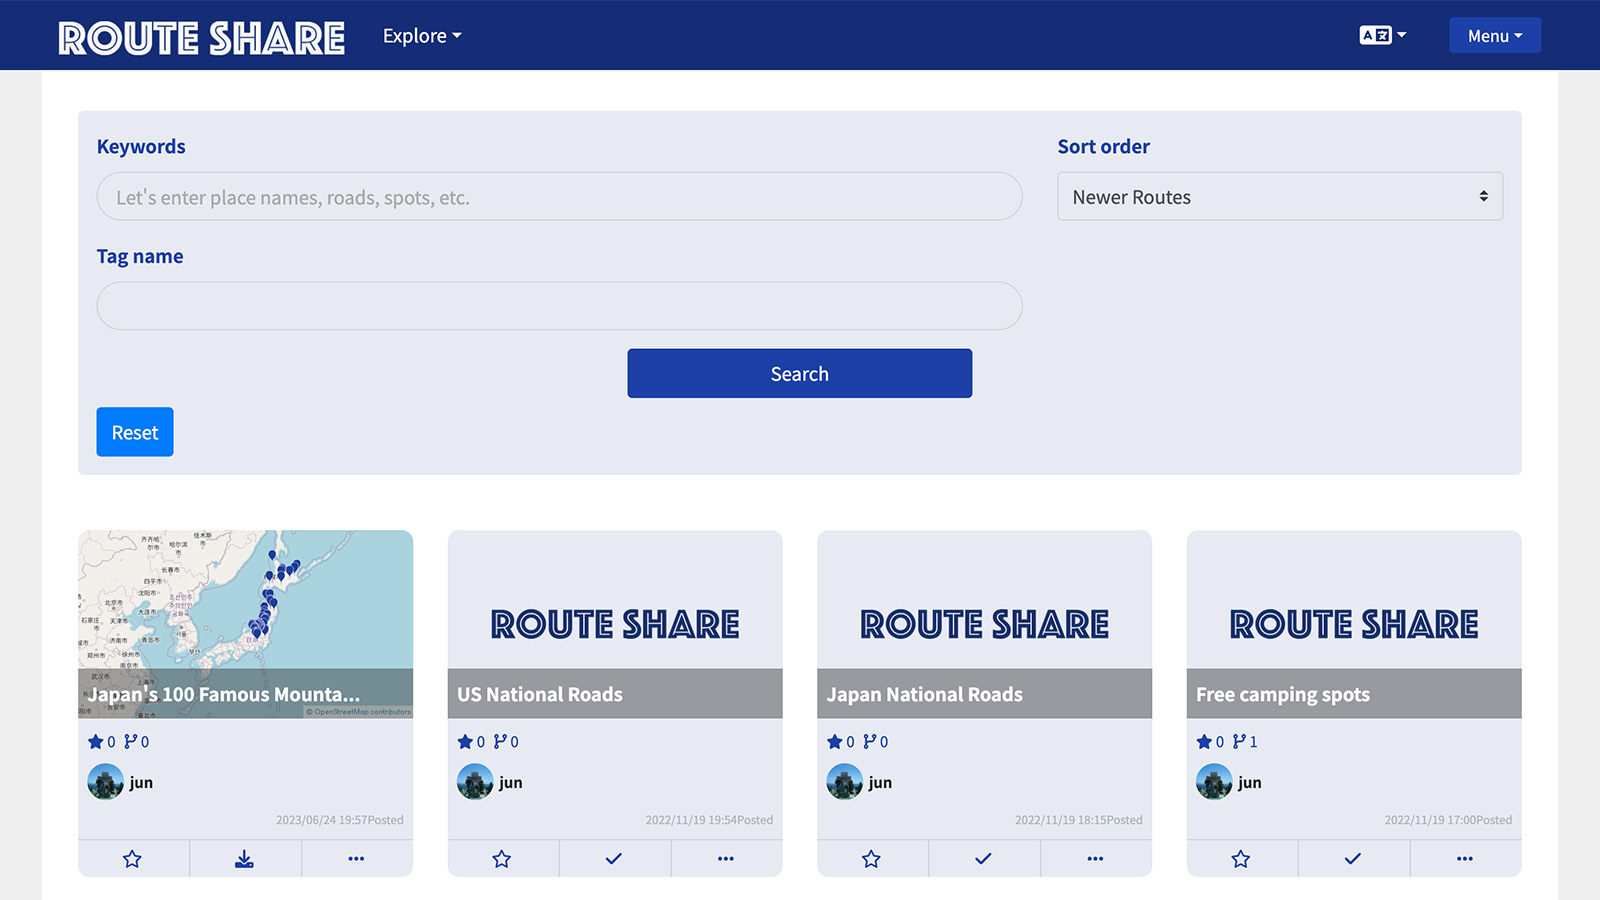Screen dimensions: 1600x900
Task: Click the '2022/11/19 18:15Posted' timestamp
Action: coord(1079,820)
